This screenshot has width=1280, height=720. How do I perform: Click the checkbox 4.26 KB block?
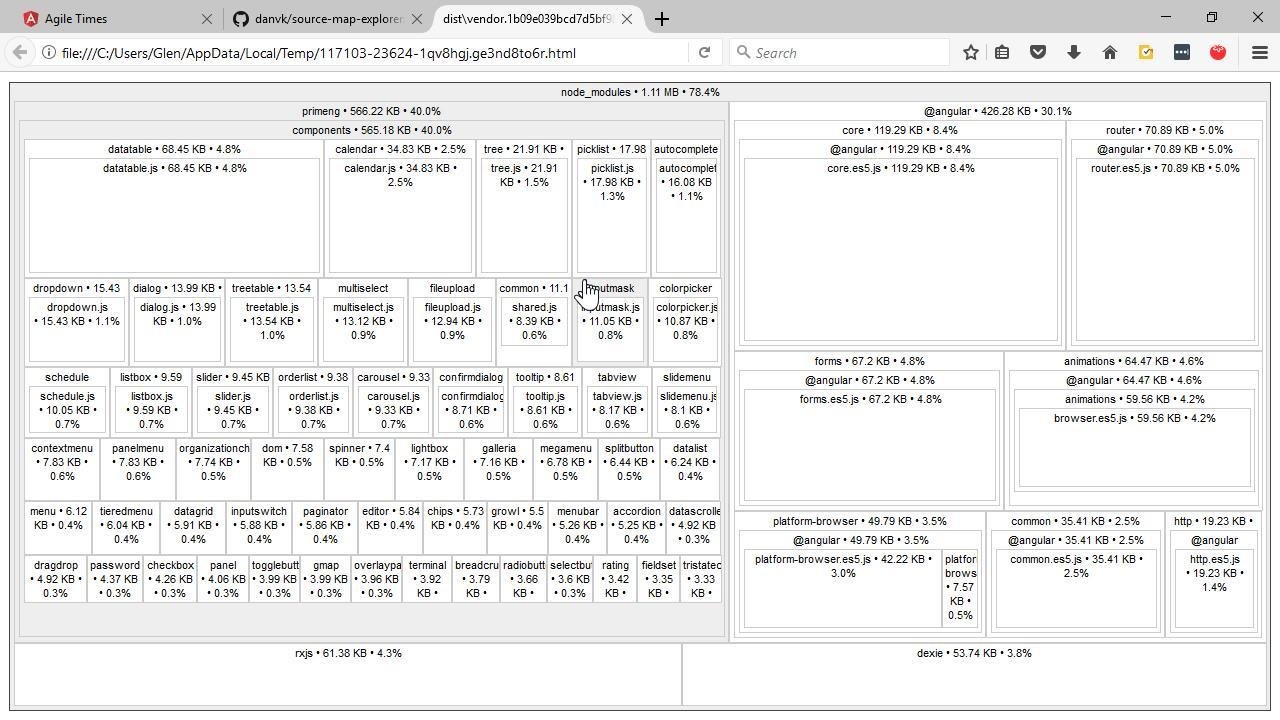tap(170, 581)
